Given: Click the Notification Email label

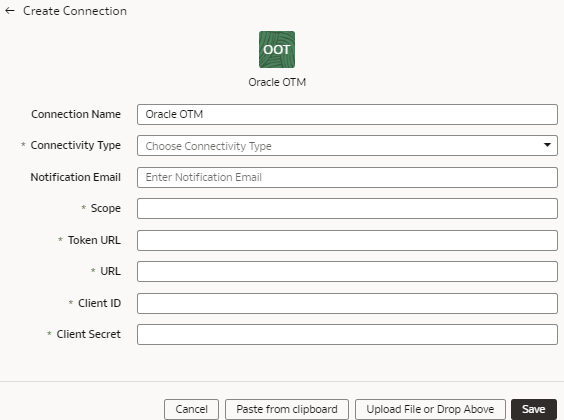Looking at the screenshot, I should click(76, 177).
